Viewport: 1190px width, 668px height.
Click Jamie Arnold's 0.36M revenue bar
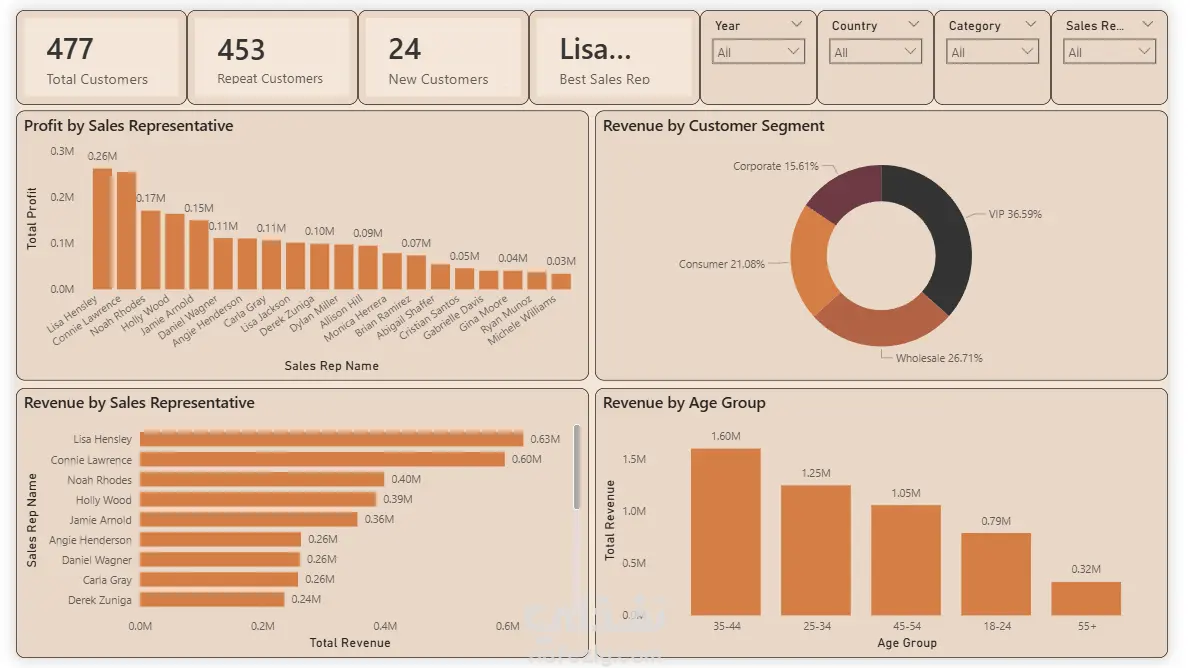click(249, 519)
